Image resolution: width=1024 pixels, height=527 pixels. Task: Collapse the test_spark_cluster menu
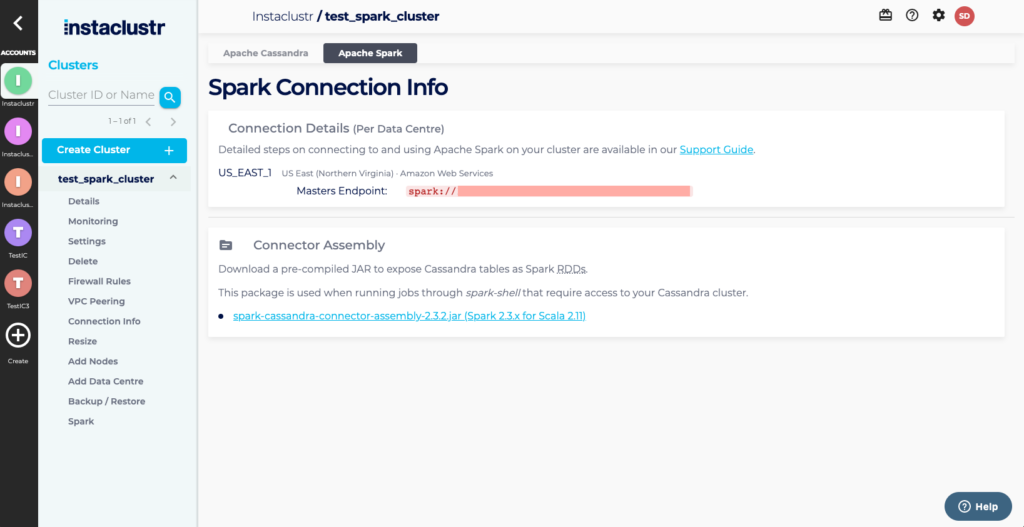(173, 178)
